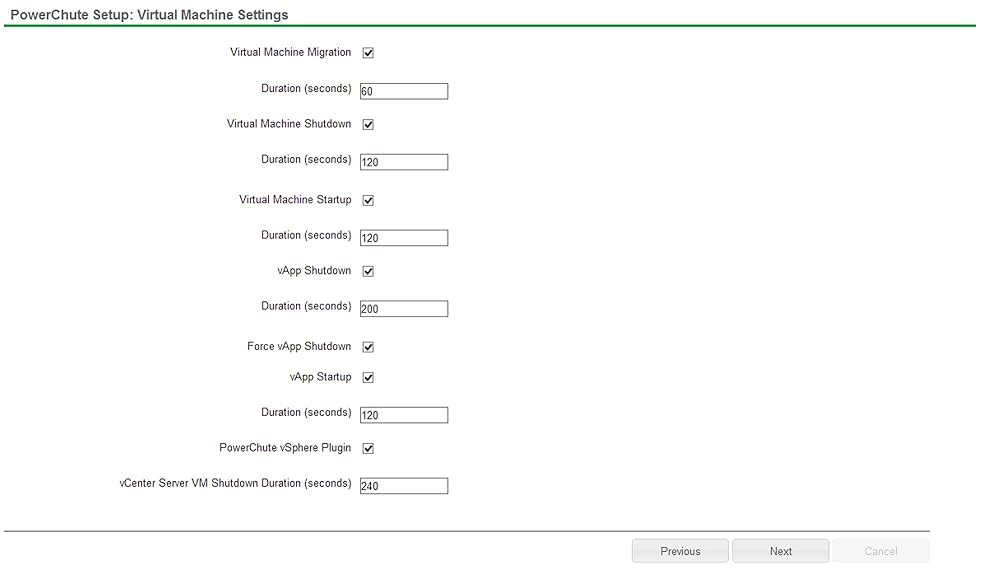
Task: Click the PowerChute vSphere Plugin label
Action: click(x=285, y=447)
